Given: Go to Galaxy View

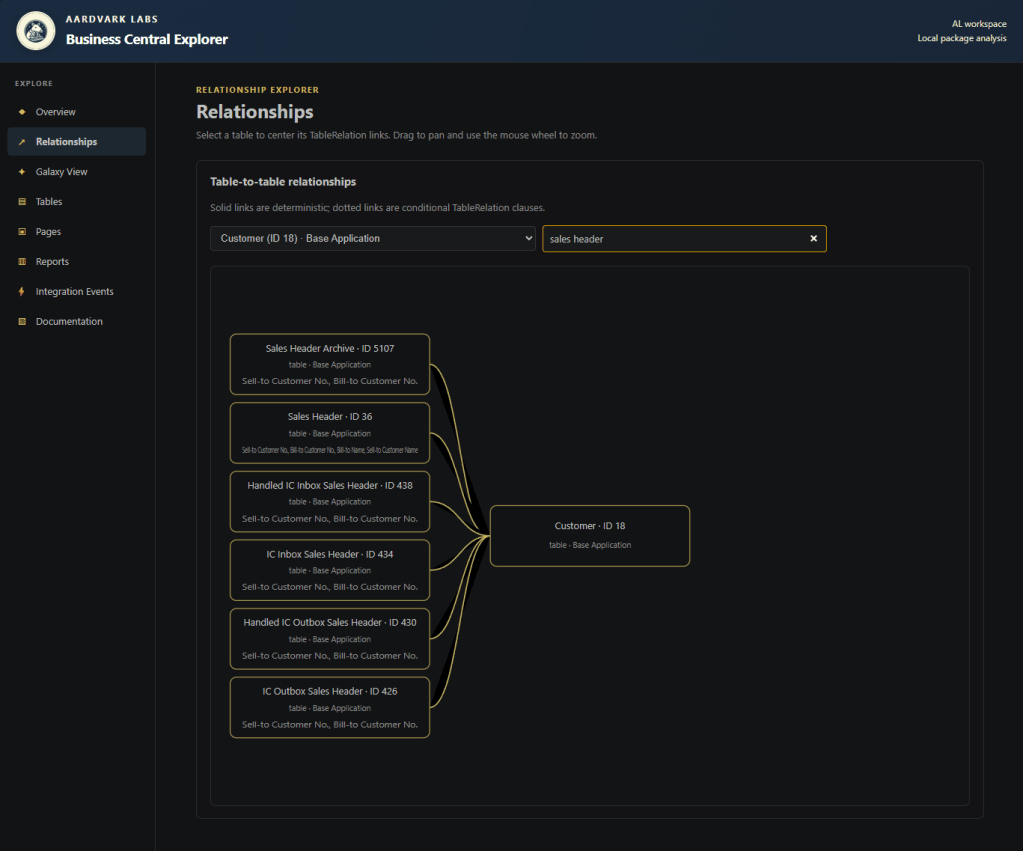Looking at the screenshot, I should click(76, 172).
